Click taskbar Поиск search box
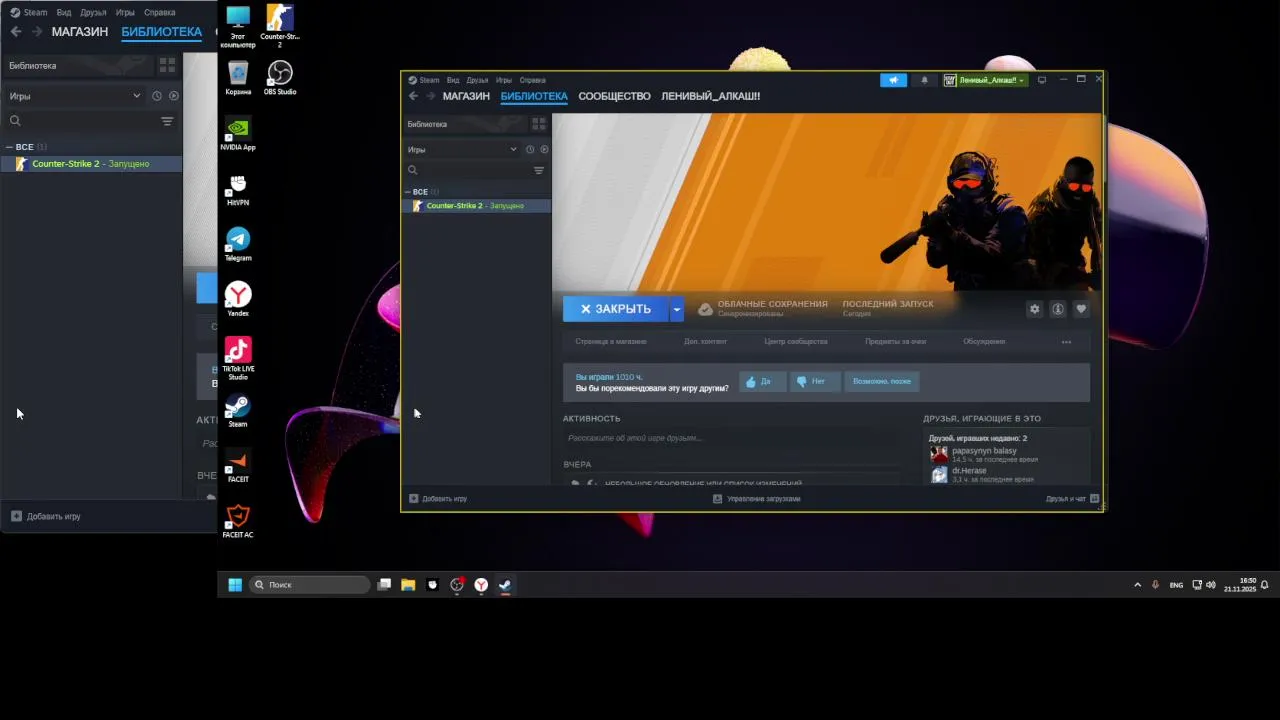This screenshot has width=1280, height=720. (308, 585)
